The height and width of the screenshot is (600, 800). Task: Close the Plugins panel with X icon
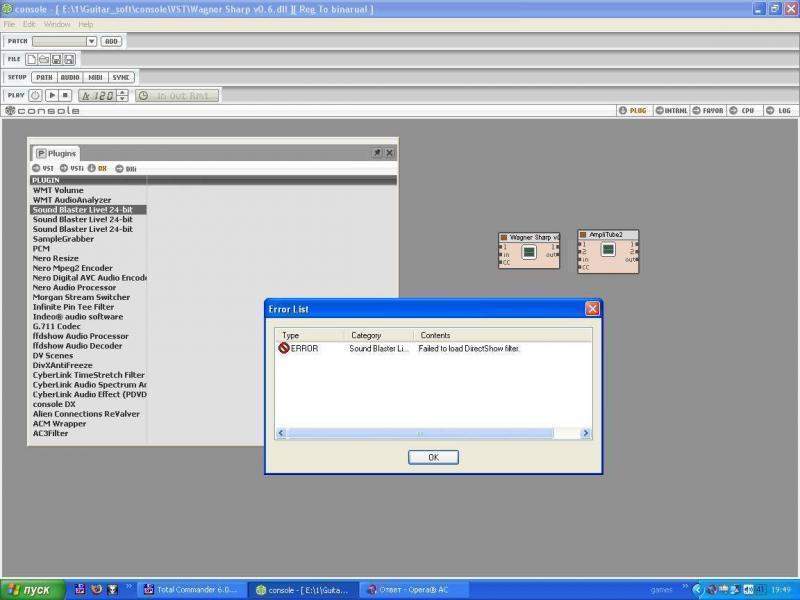tap(389, 153)
